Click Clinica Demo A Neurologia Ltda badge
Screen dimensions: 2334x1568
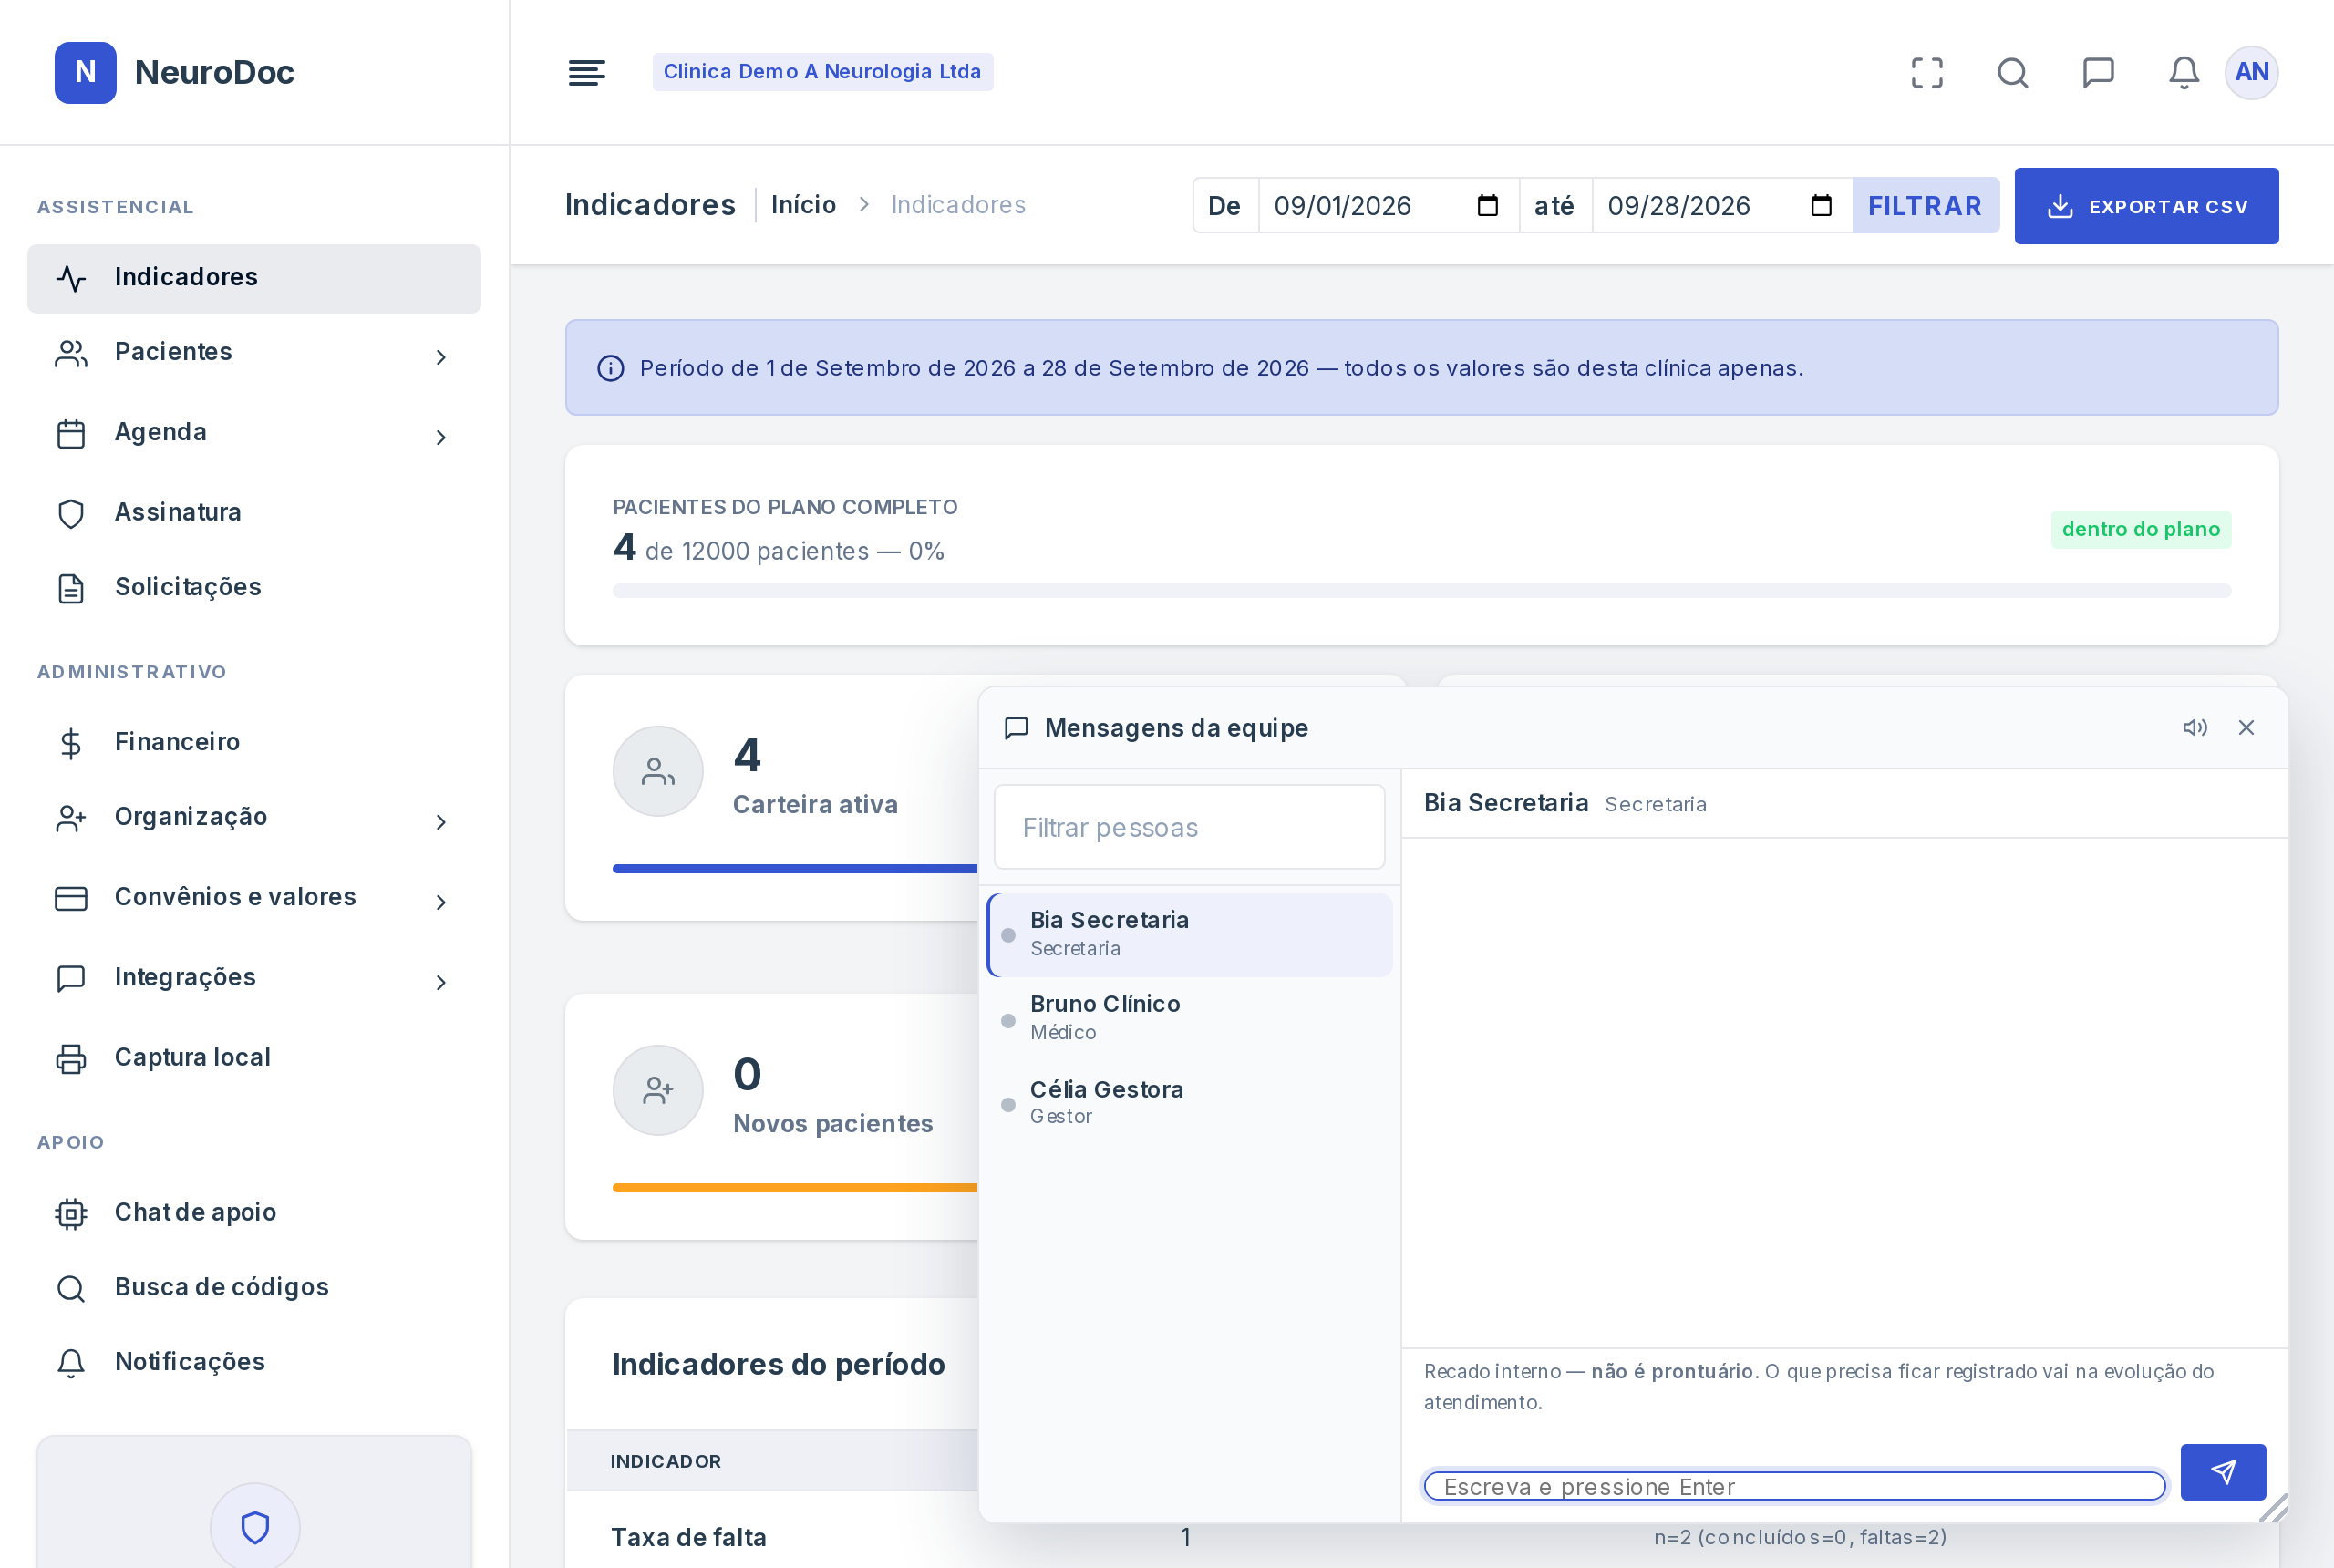click(822, 72)
